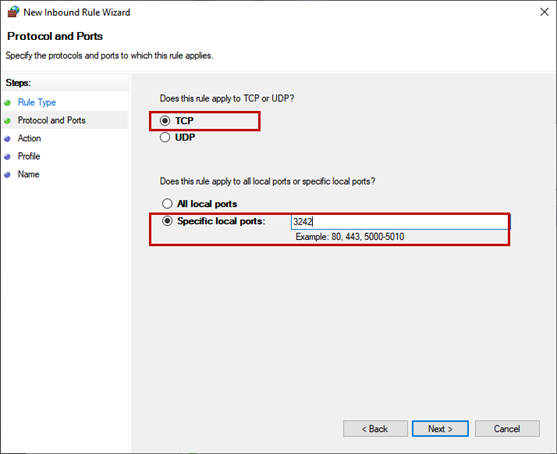Screen dimensions: 557x454
Task: Click the purple bullet beside Action
Action: (x=7, y=139)
